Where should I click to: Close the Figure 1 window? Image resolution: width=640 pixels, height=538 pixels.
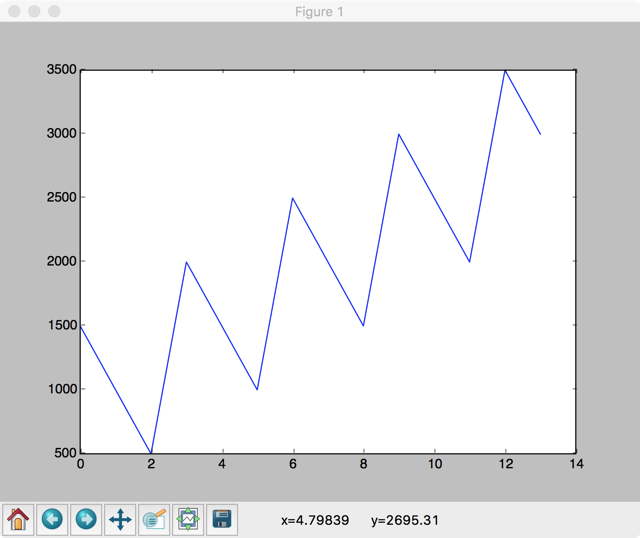click(14, 11)
